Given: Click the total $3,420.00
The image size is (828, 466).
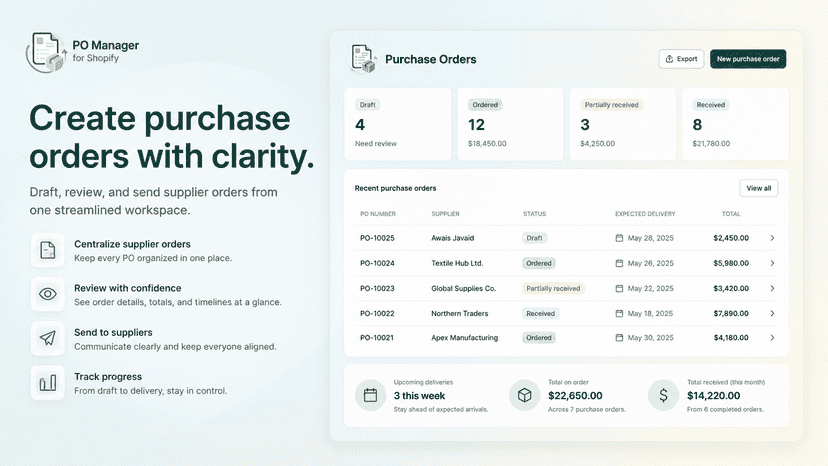Looking at the screenshot, I should click(x=731, y=288).
